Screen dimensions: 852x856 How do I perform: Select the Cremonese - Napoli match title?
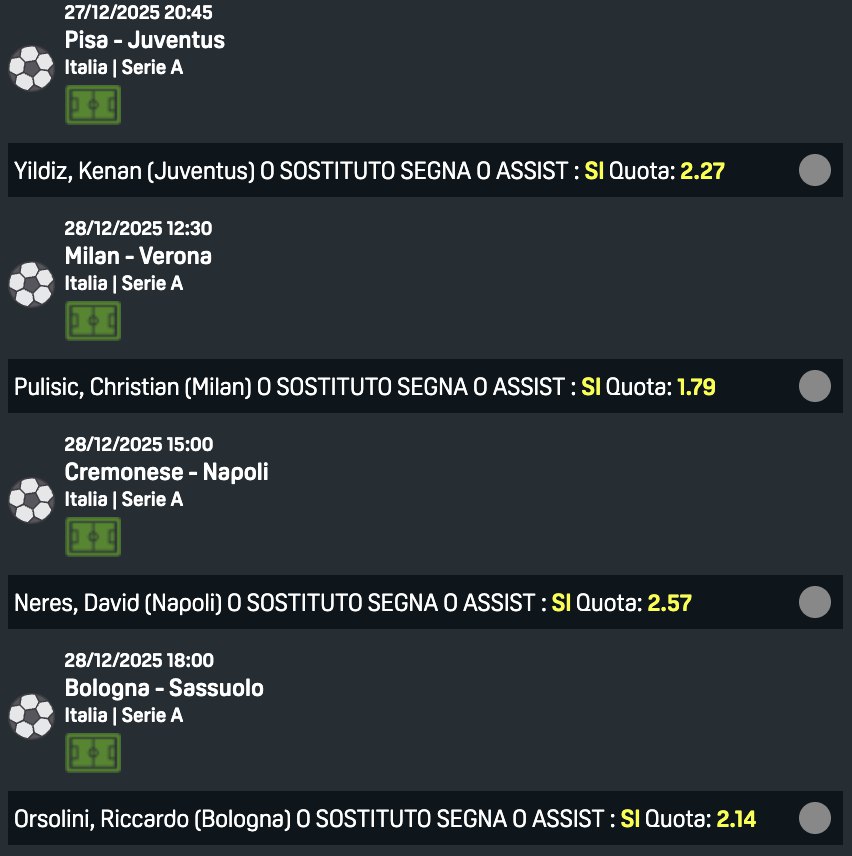click(166, 472)
